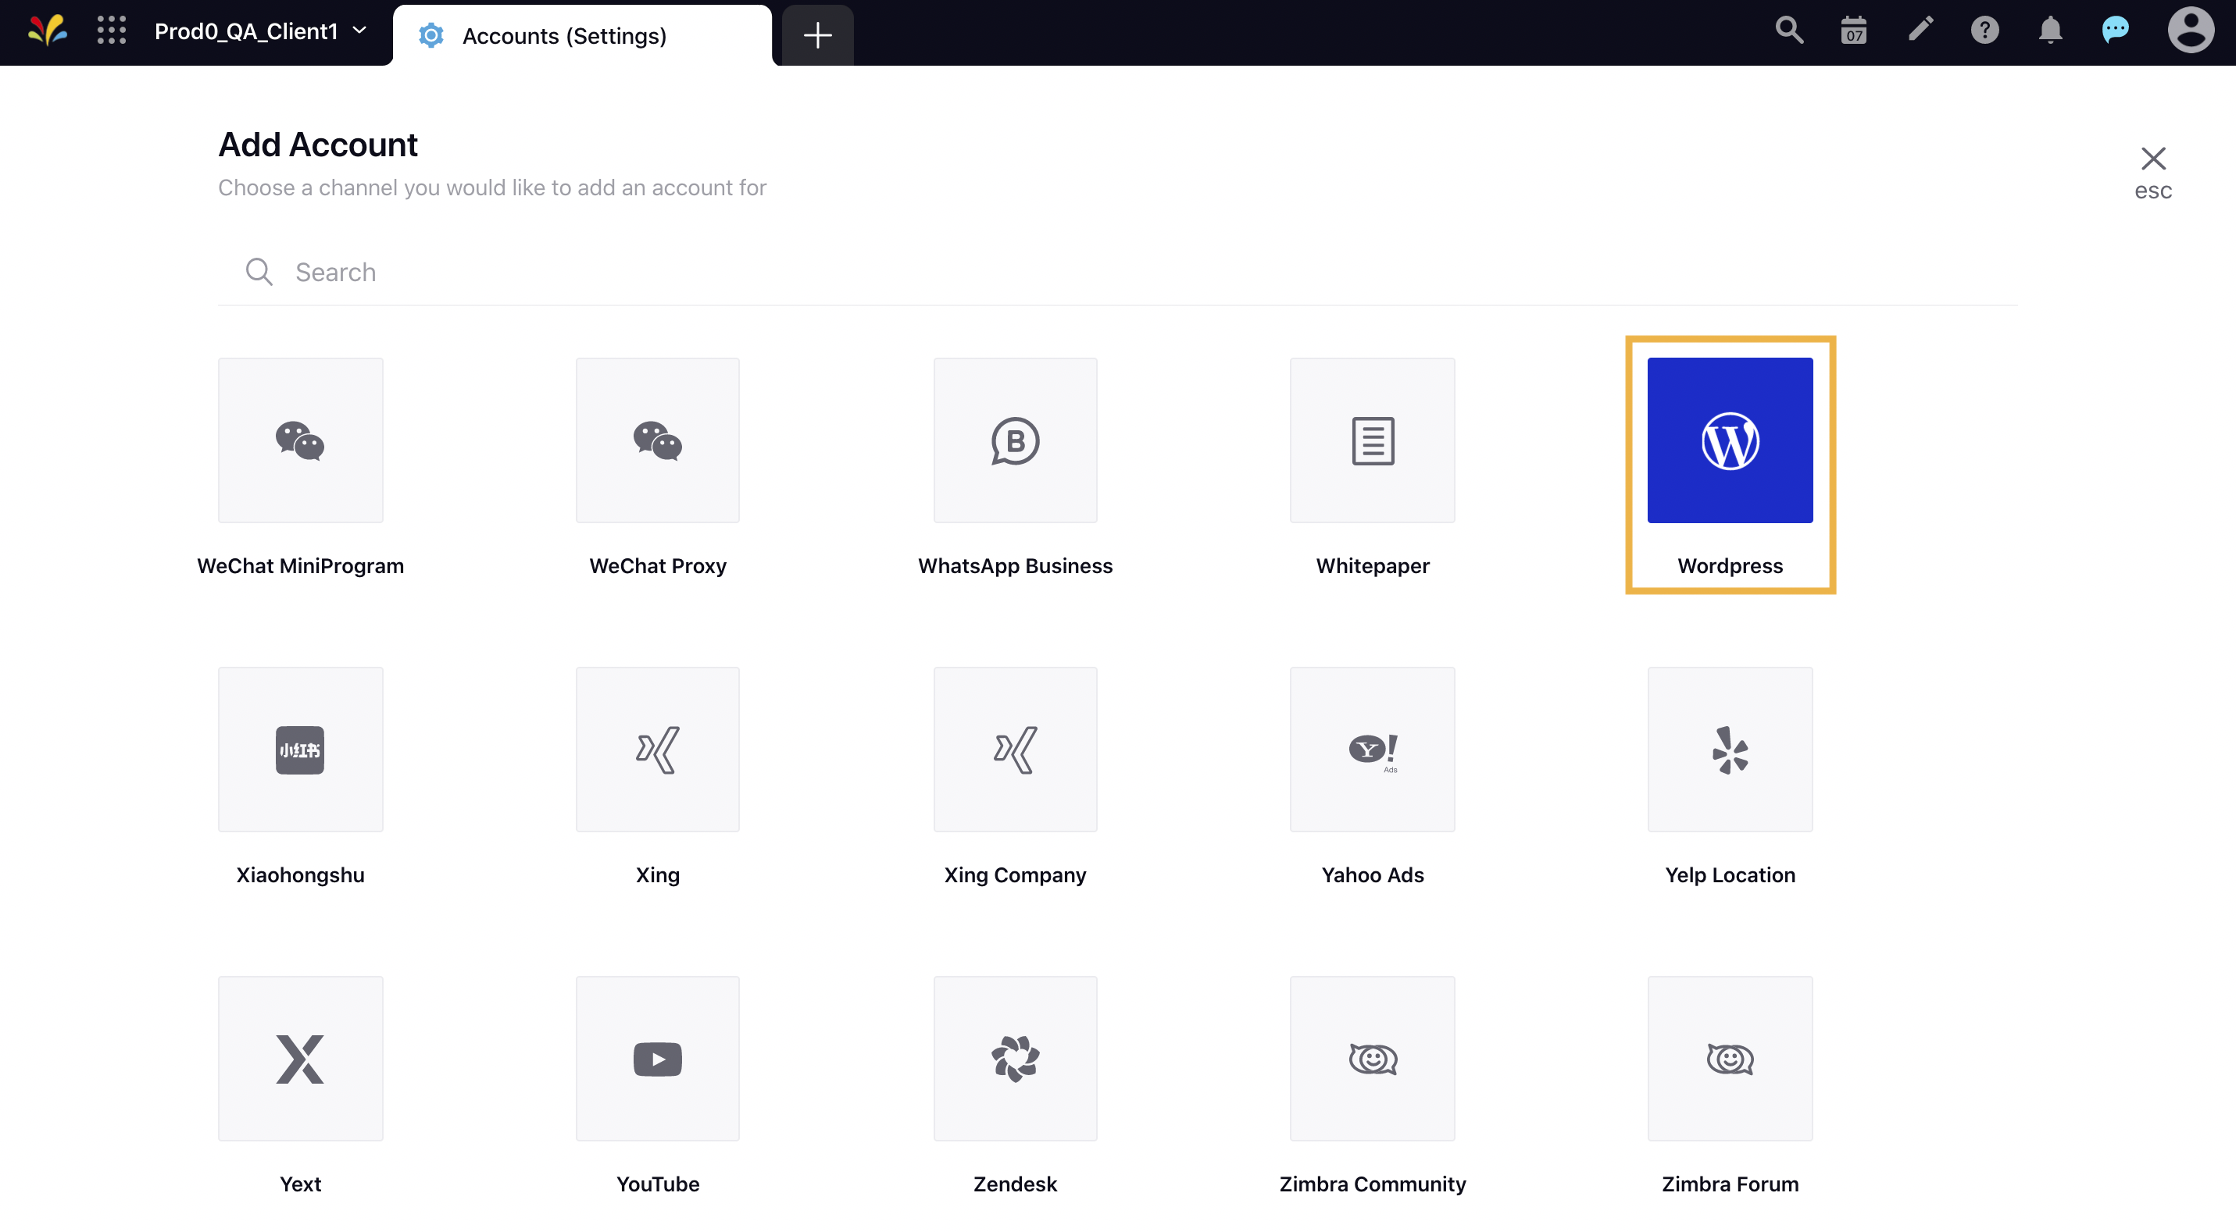This screenshot has height=1232, width=2236.
Task: Click the WhatsApp Business label
Action: tap(1015, 566)
